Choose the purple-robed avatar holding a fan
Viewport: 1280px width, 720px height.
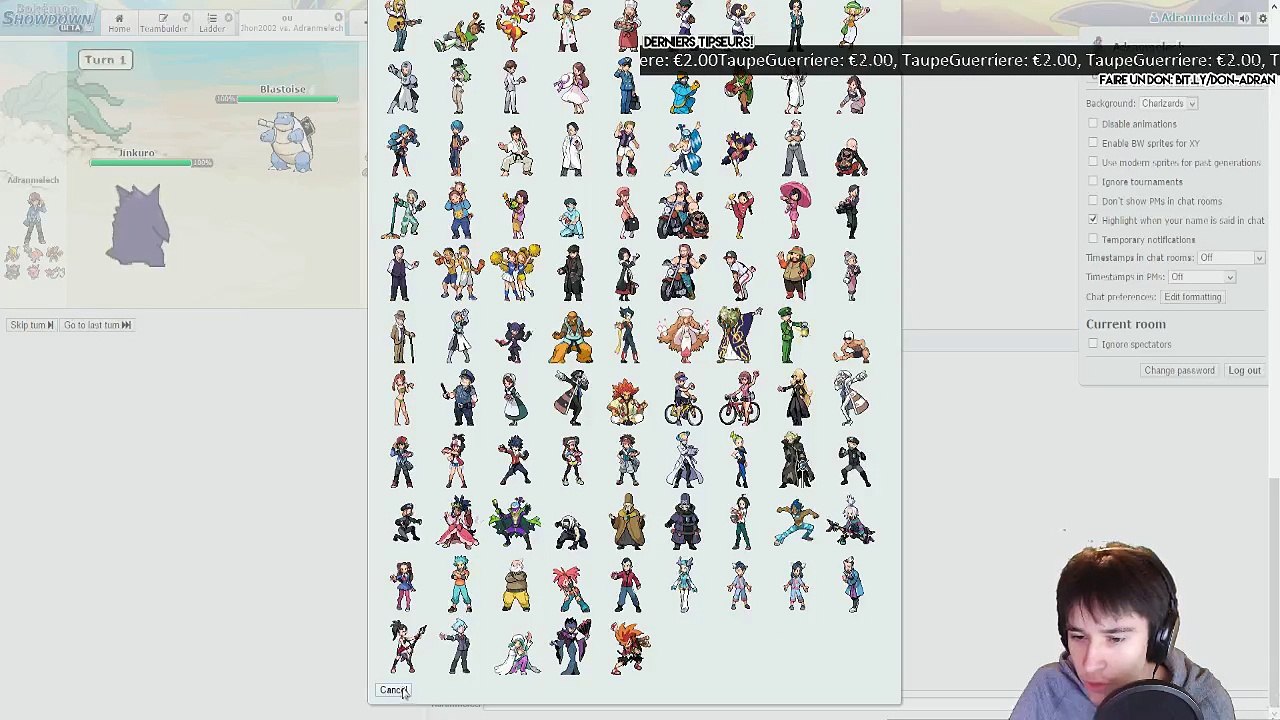point(571,646)
